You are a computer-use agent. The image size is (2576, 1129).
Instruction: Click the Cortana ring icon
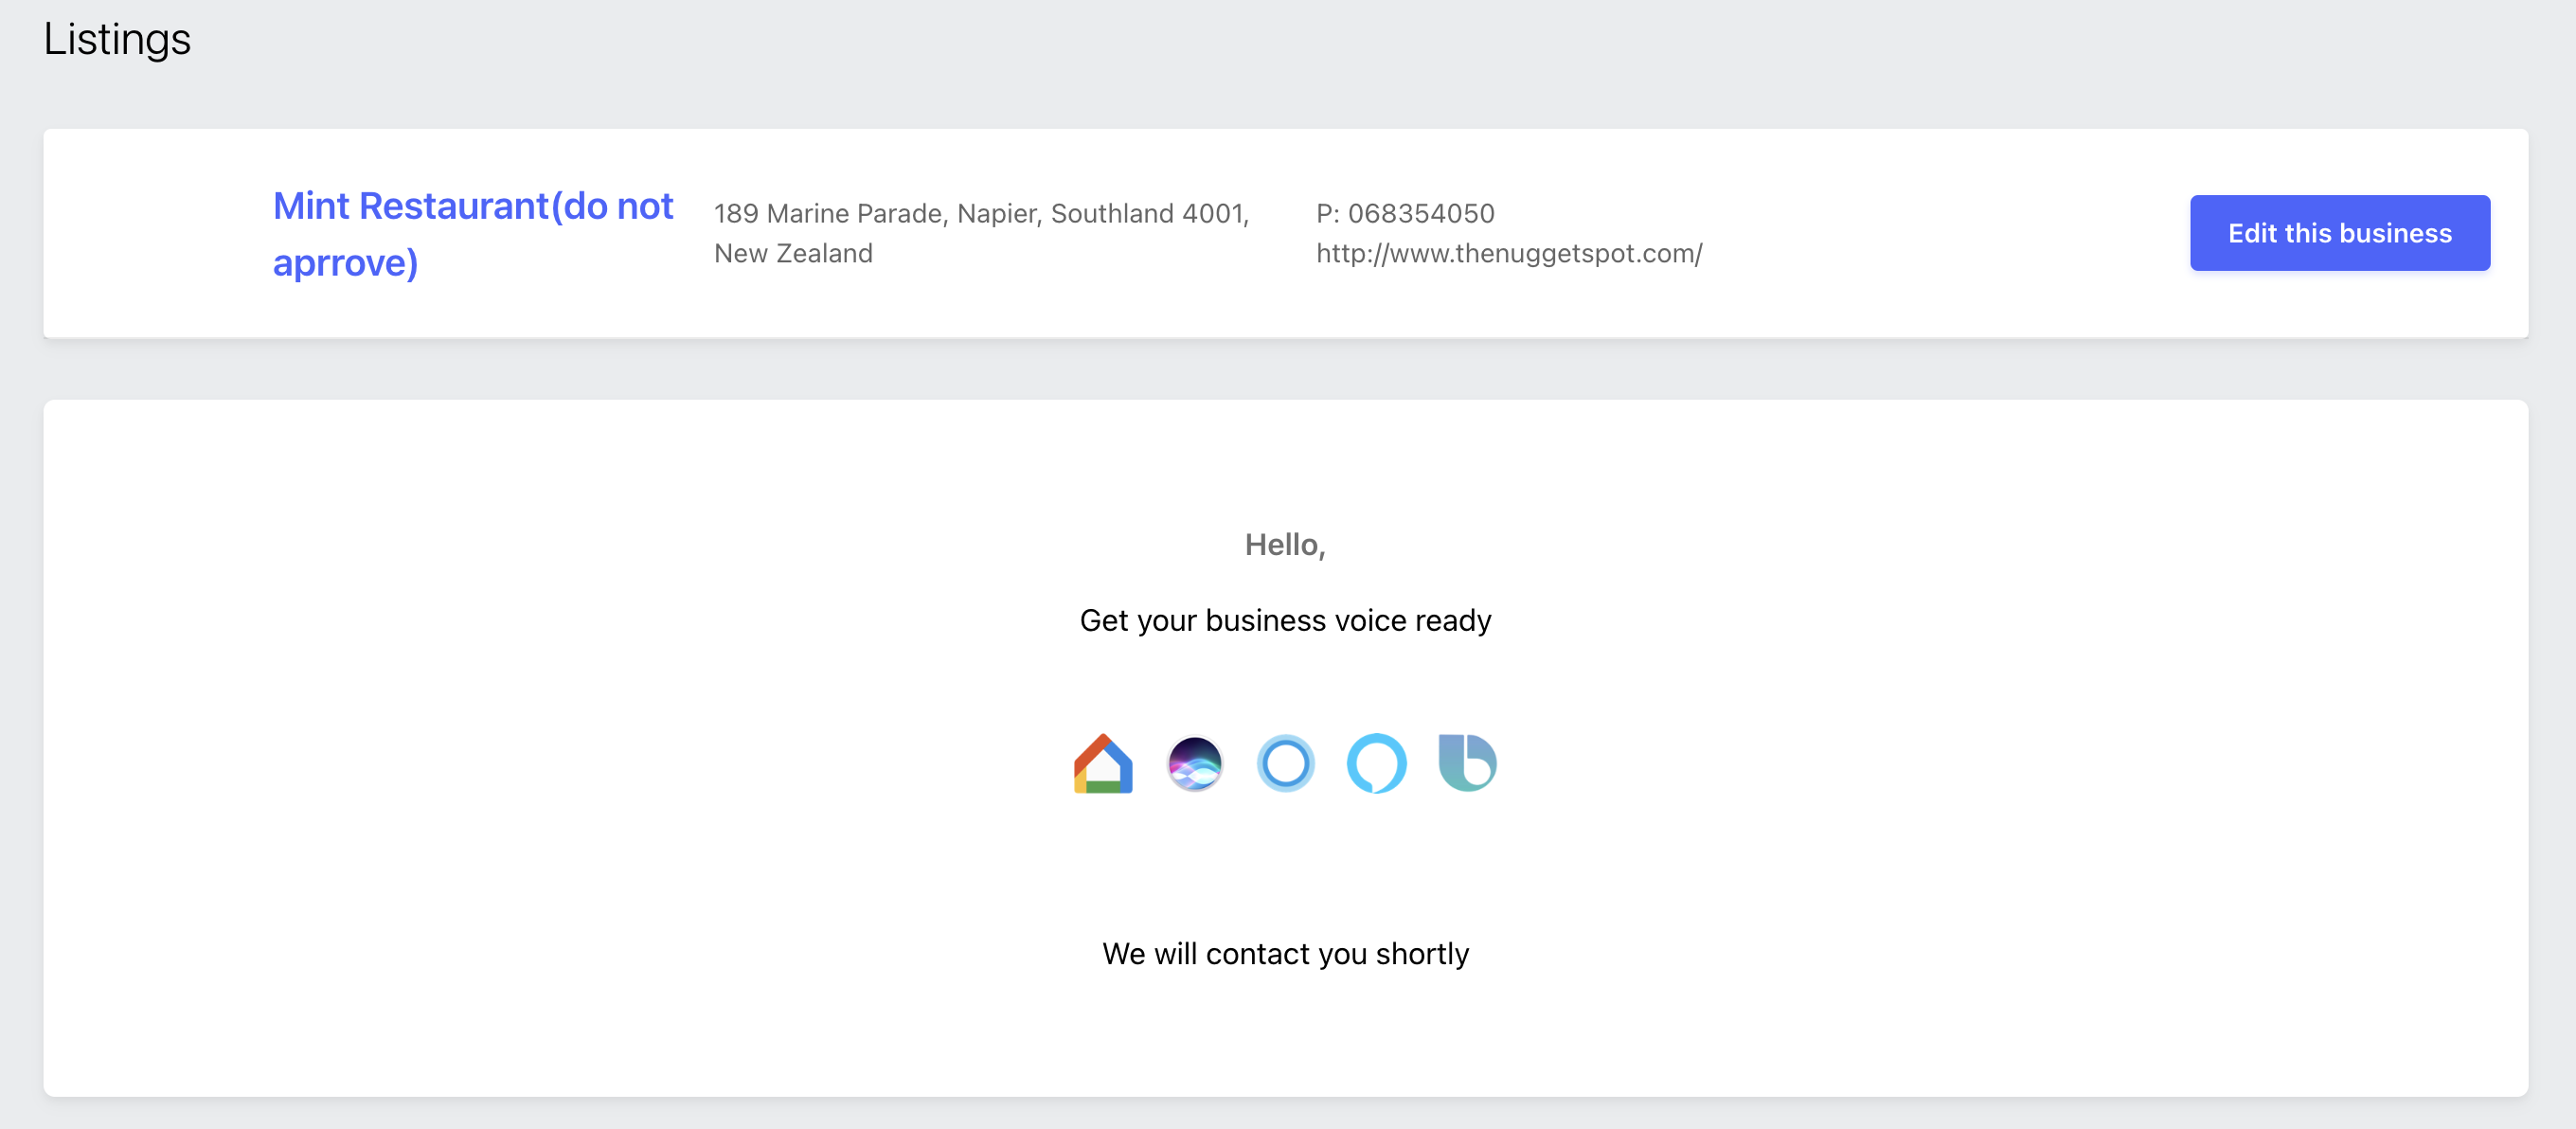tap(1285, 764)
